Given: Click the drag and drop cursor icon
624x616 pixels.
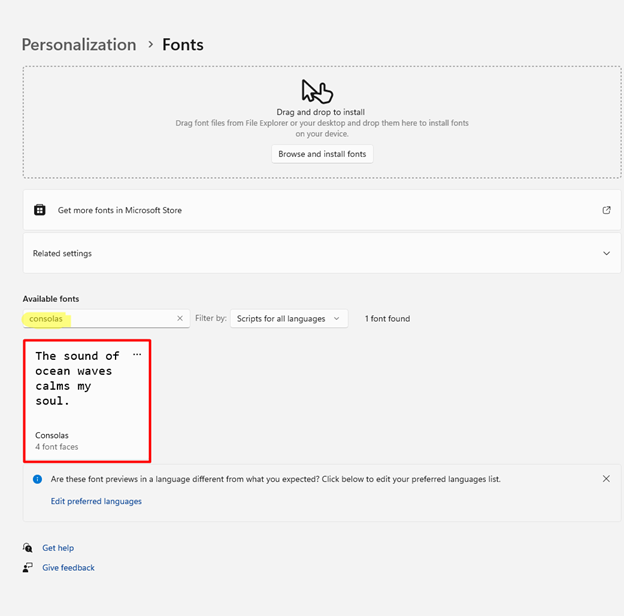Looking at the screenshot, I should click(x=316, y=91).
